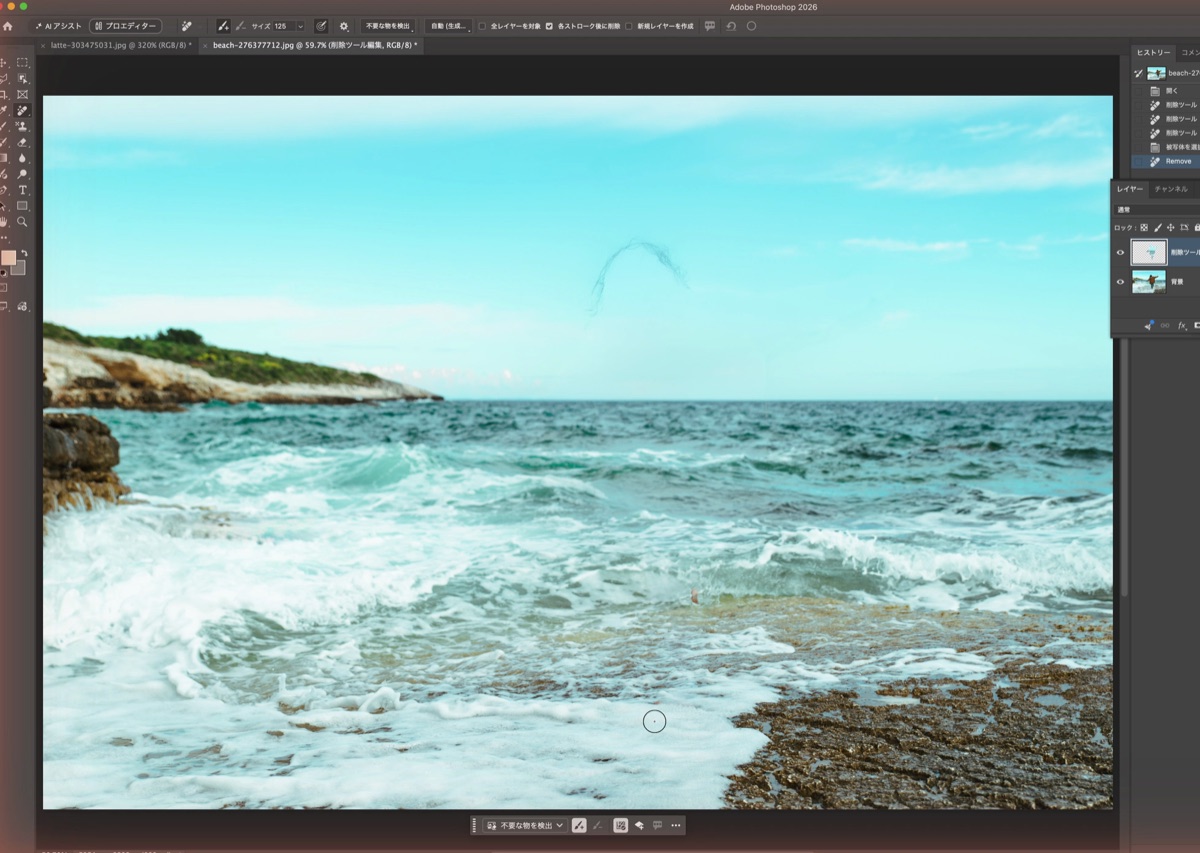Uncheck 各ストローク後に削除 checkbox
The image size is (1200, 853).
pyautogui.click(x=549, y=26)
